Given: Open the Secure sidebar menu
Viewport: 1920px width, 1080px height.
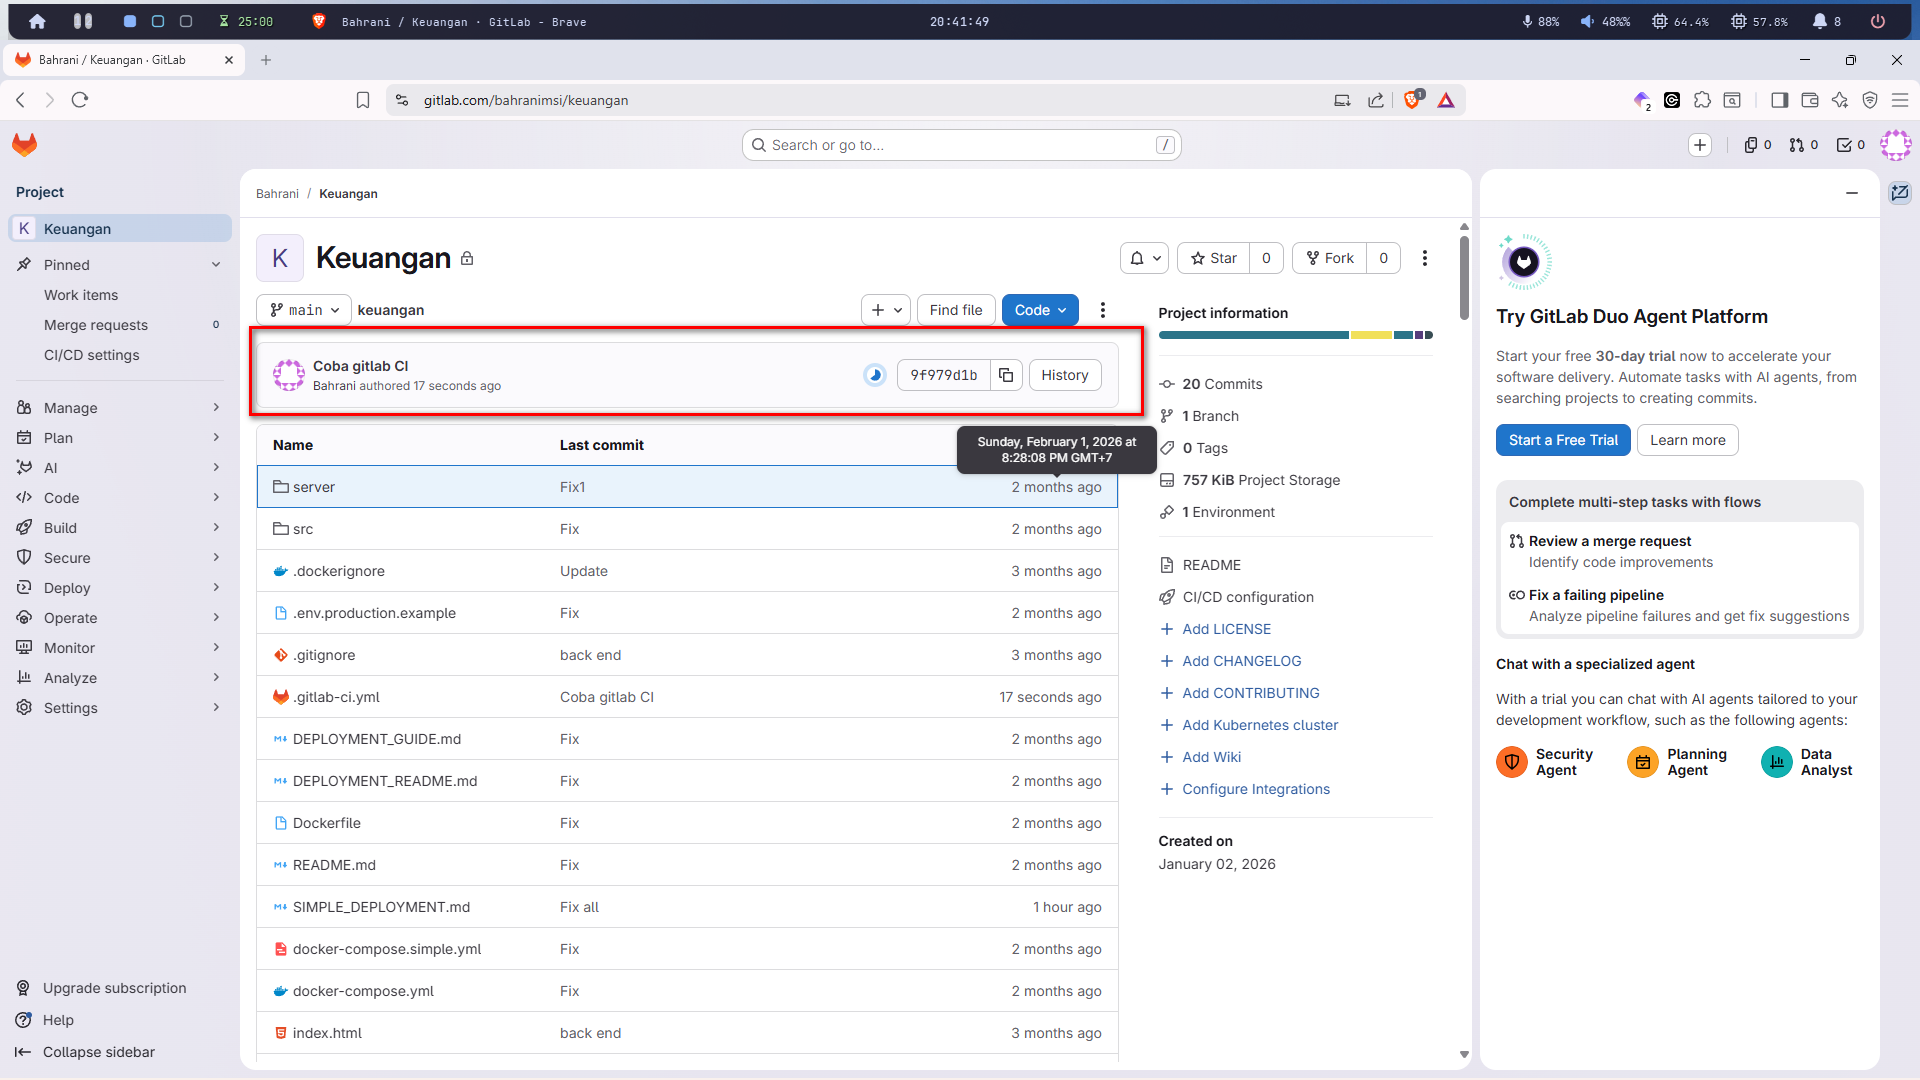Looking at the screenshot, I should click(x=120, y=558).
